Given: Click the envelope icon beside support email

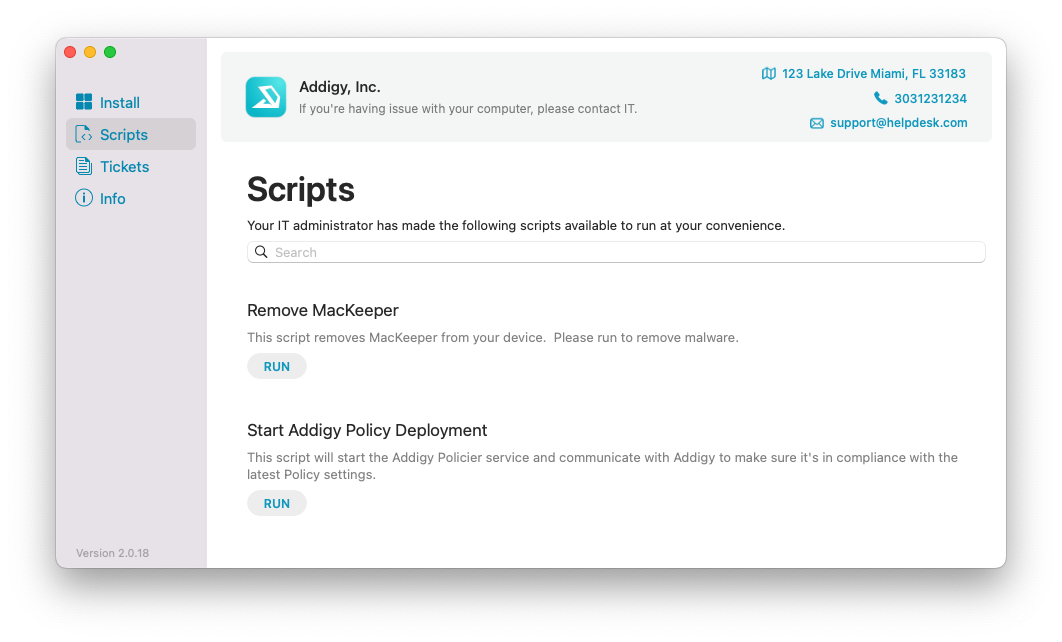Looking at the screenshot, I should pos(817,123).
